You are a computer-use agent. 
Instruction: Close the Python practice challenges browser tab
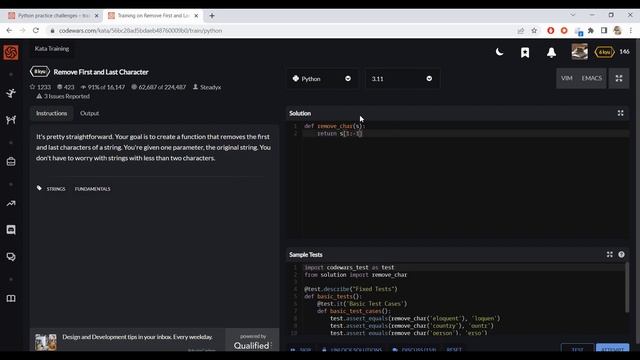[97, 16]
